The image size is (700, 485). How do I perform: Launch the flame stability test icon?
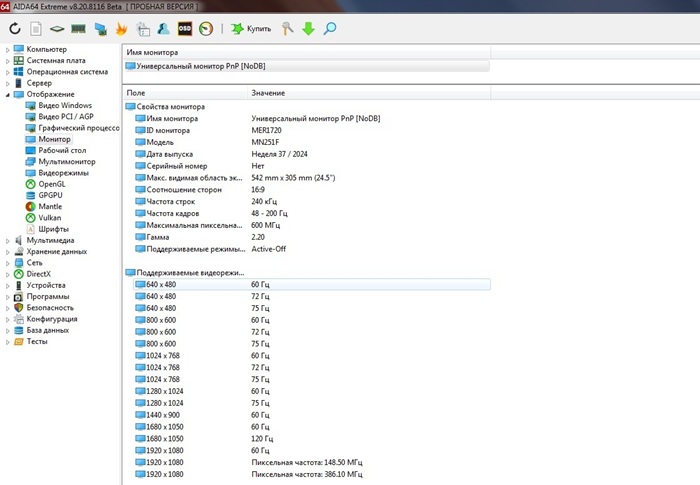[121, 29]
